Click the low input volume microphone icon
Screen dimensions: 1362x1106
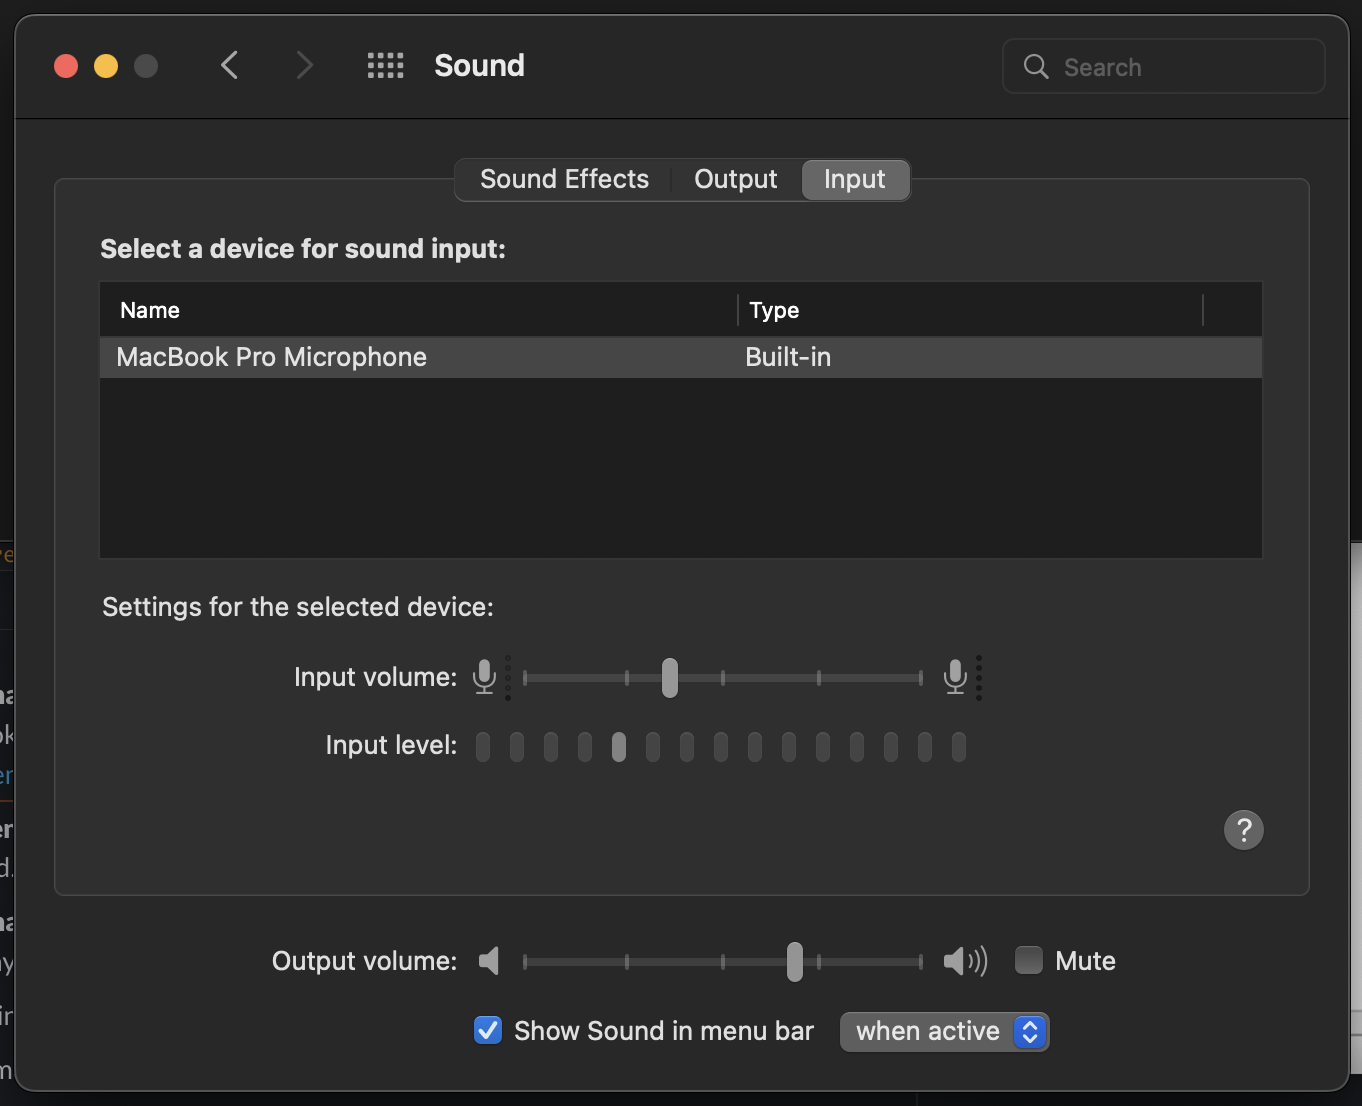coord(484,677)
